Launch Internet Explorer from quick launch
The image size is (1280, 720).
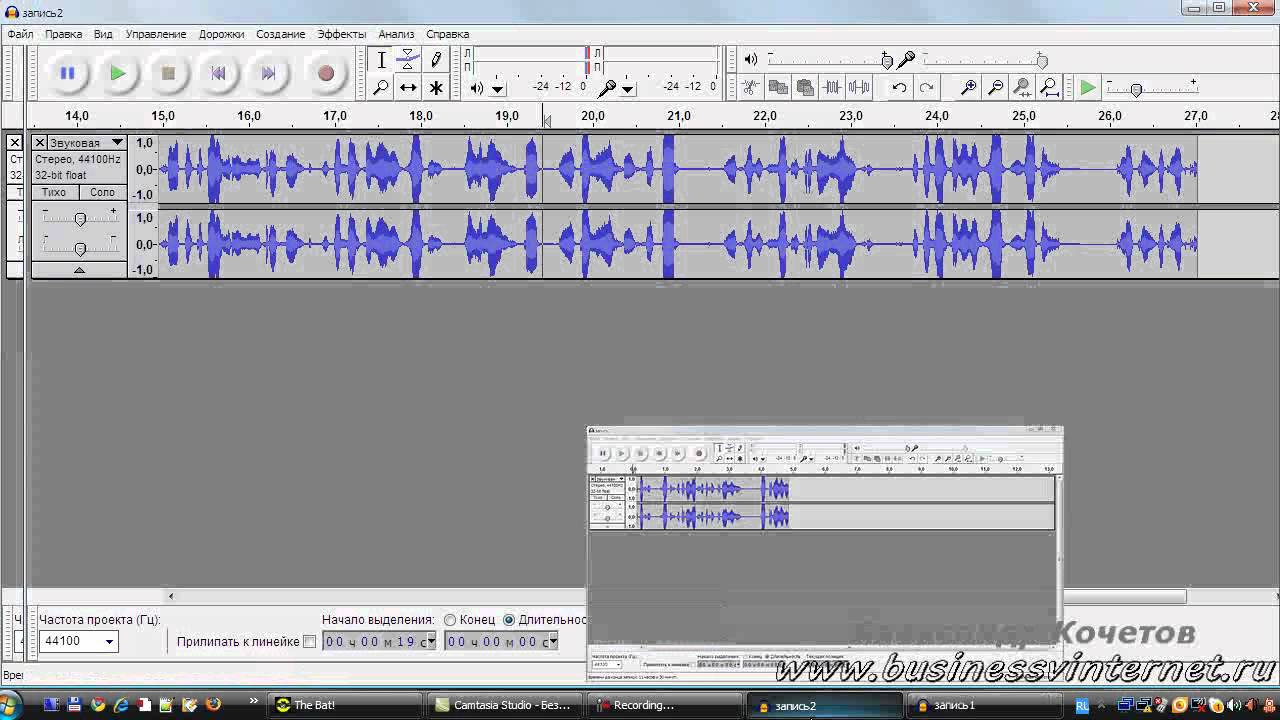pyautogui.click(x=121, y=705)
